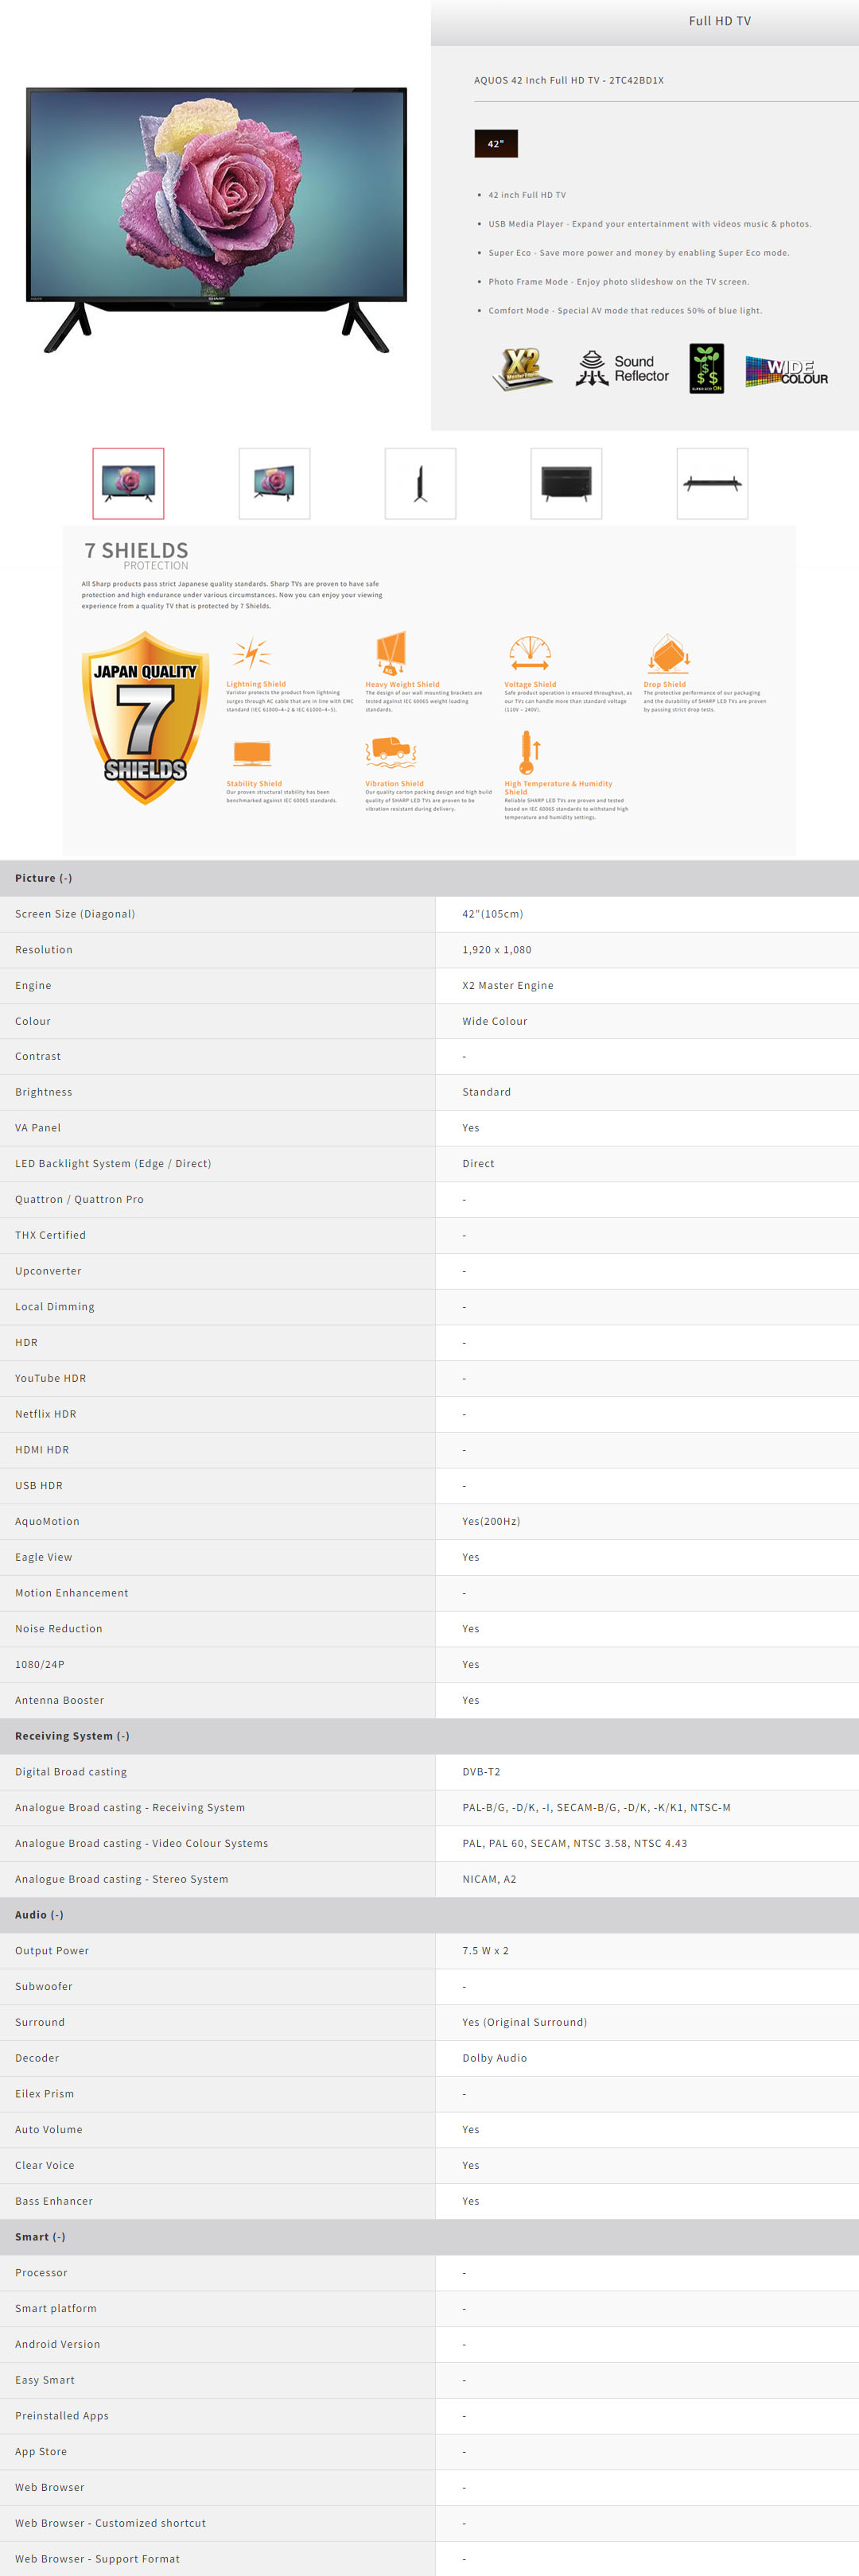Select the 42" screen size option
Viewport: 859px width, 2576px height.
point(495,144)
